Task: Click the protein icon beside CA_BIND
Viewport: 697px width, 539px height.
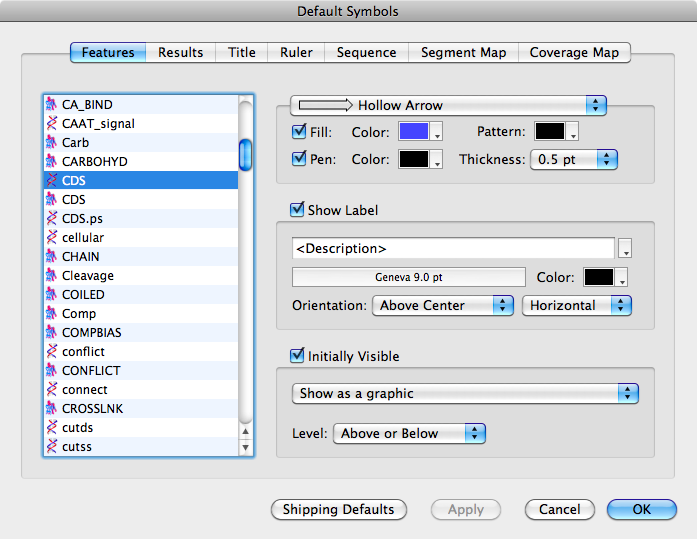Action: point(52,104)
